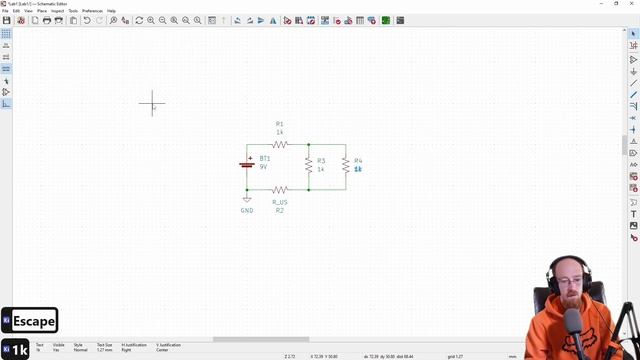Rotate selection clockwise
Screen dimensions: 640x360
tap(249, 20)
